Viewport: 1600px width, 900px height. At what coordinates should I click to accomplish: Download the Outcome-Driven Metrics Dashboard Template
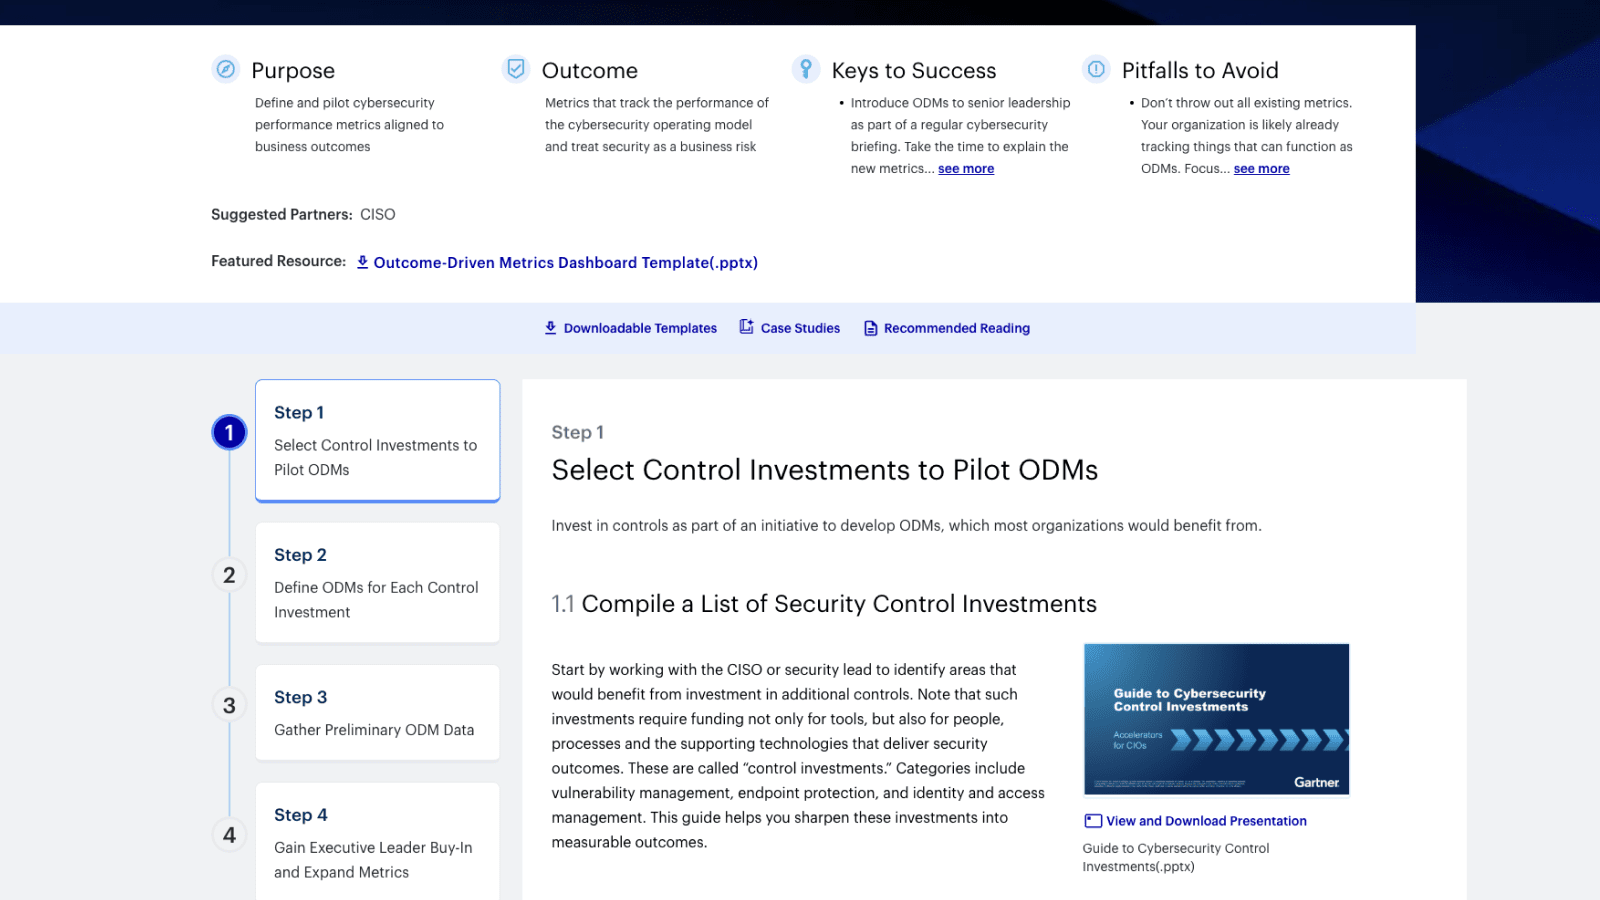click(566, 262)
